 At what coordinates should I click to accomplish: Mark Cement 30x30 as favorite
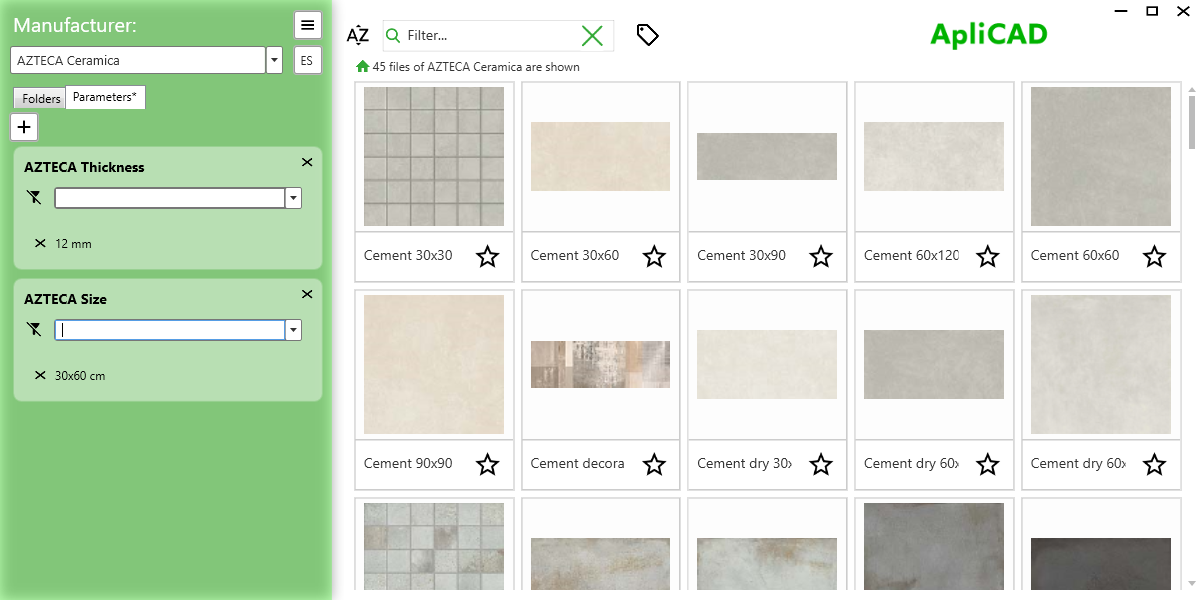pyautogui.click(x=488, y=257)
